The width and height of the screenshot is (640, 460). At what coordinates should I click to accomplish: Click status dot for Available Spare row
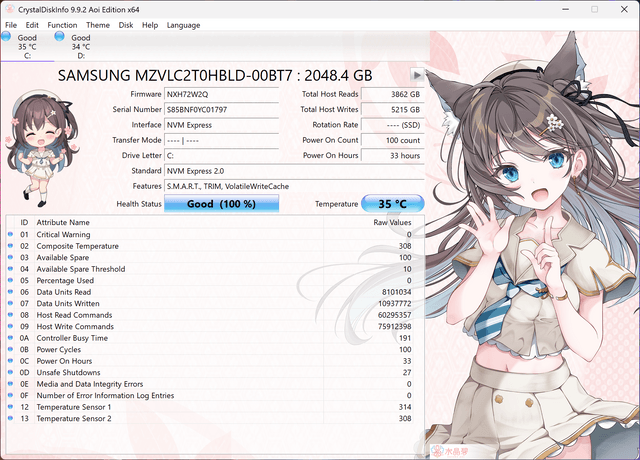point(10,257)
